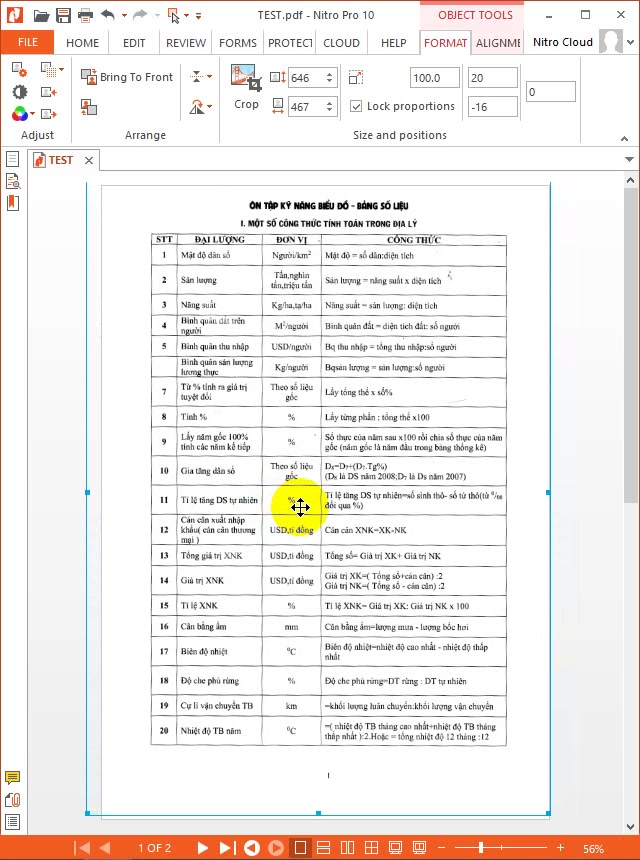
Task: Click the position field showing -16
Action: 492,107
